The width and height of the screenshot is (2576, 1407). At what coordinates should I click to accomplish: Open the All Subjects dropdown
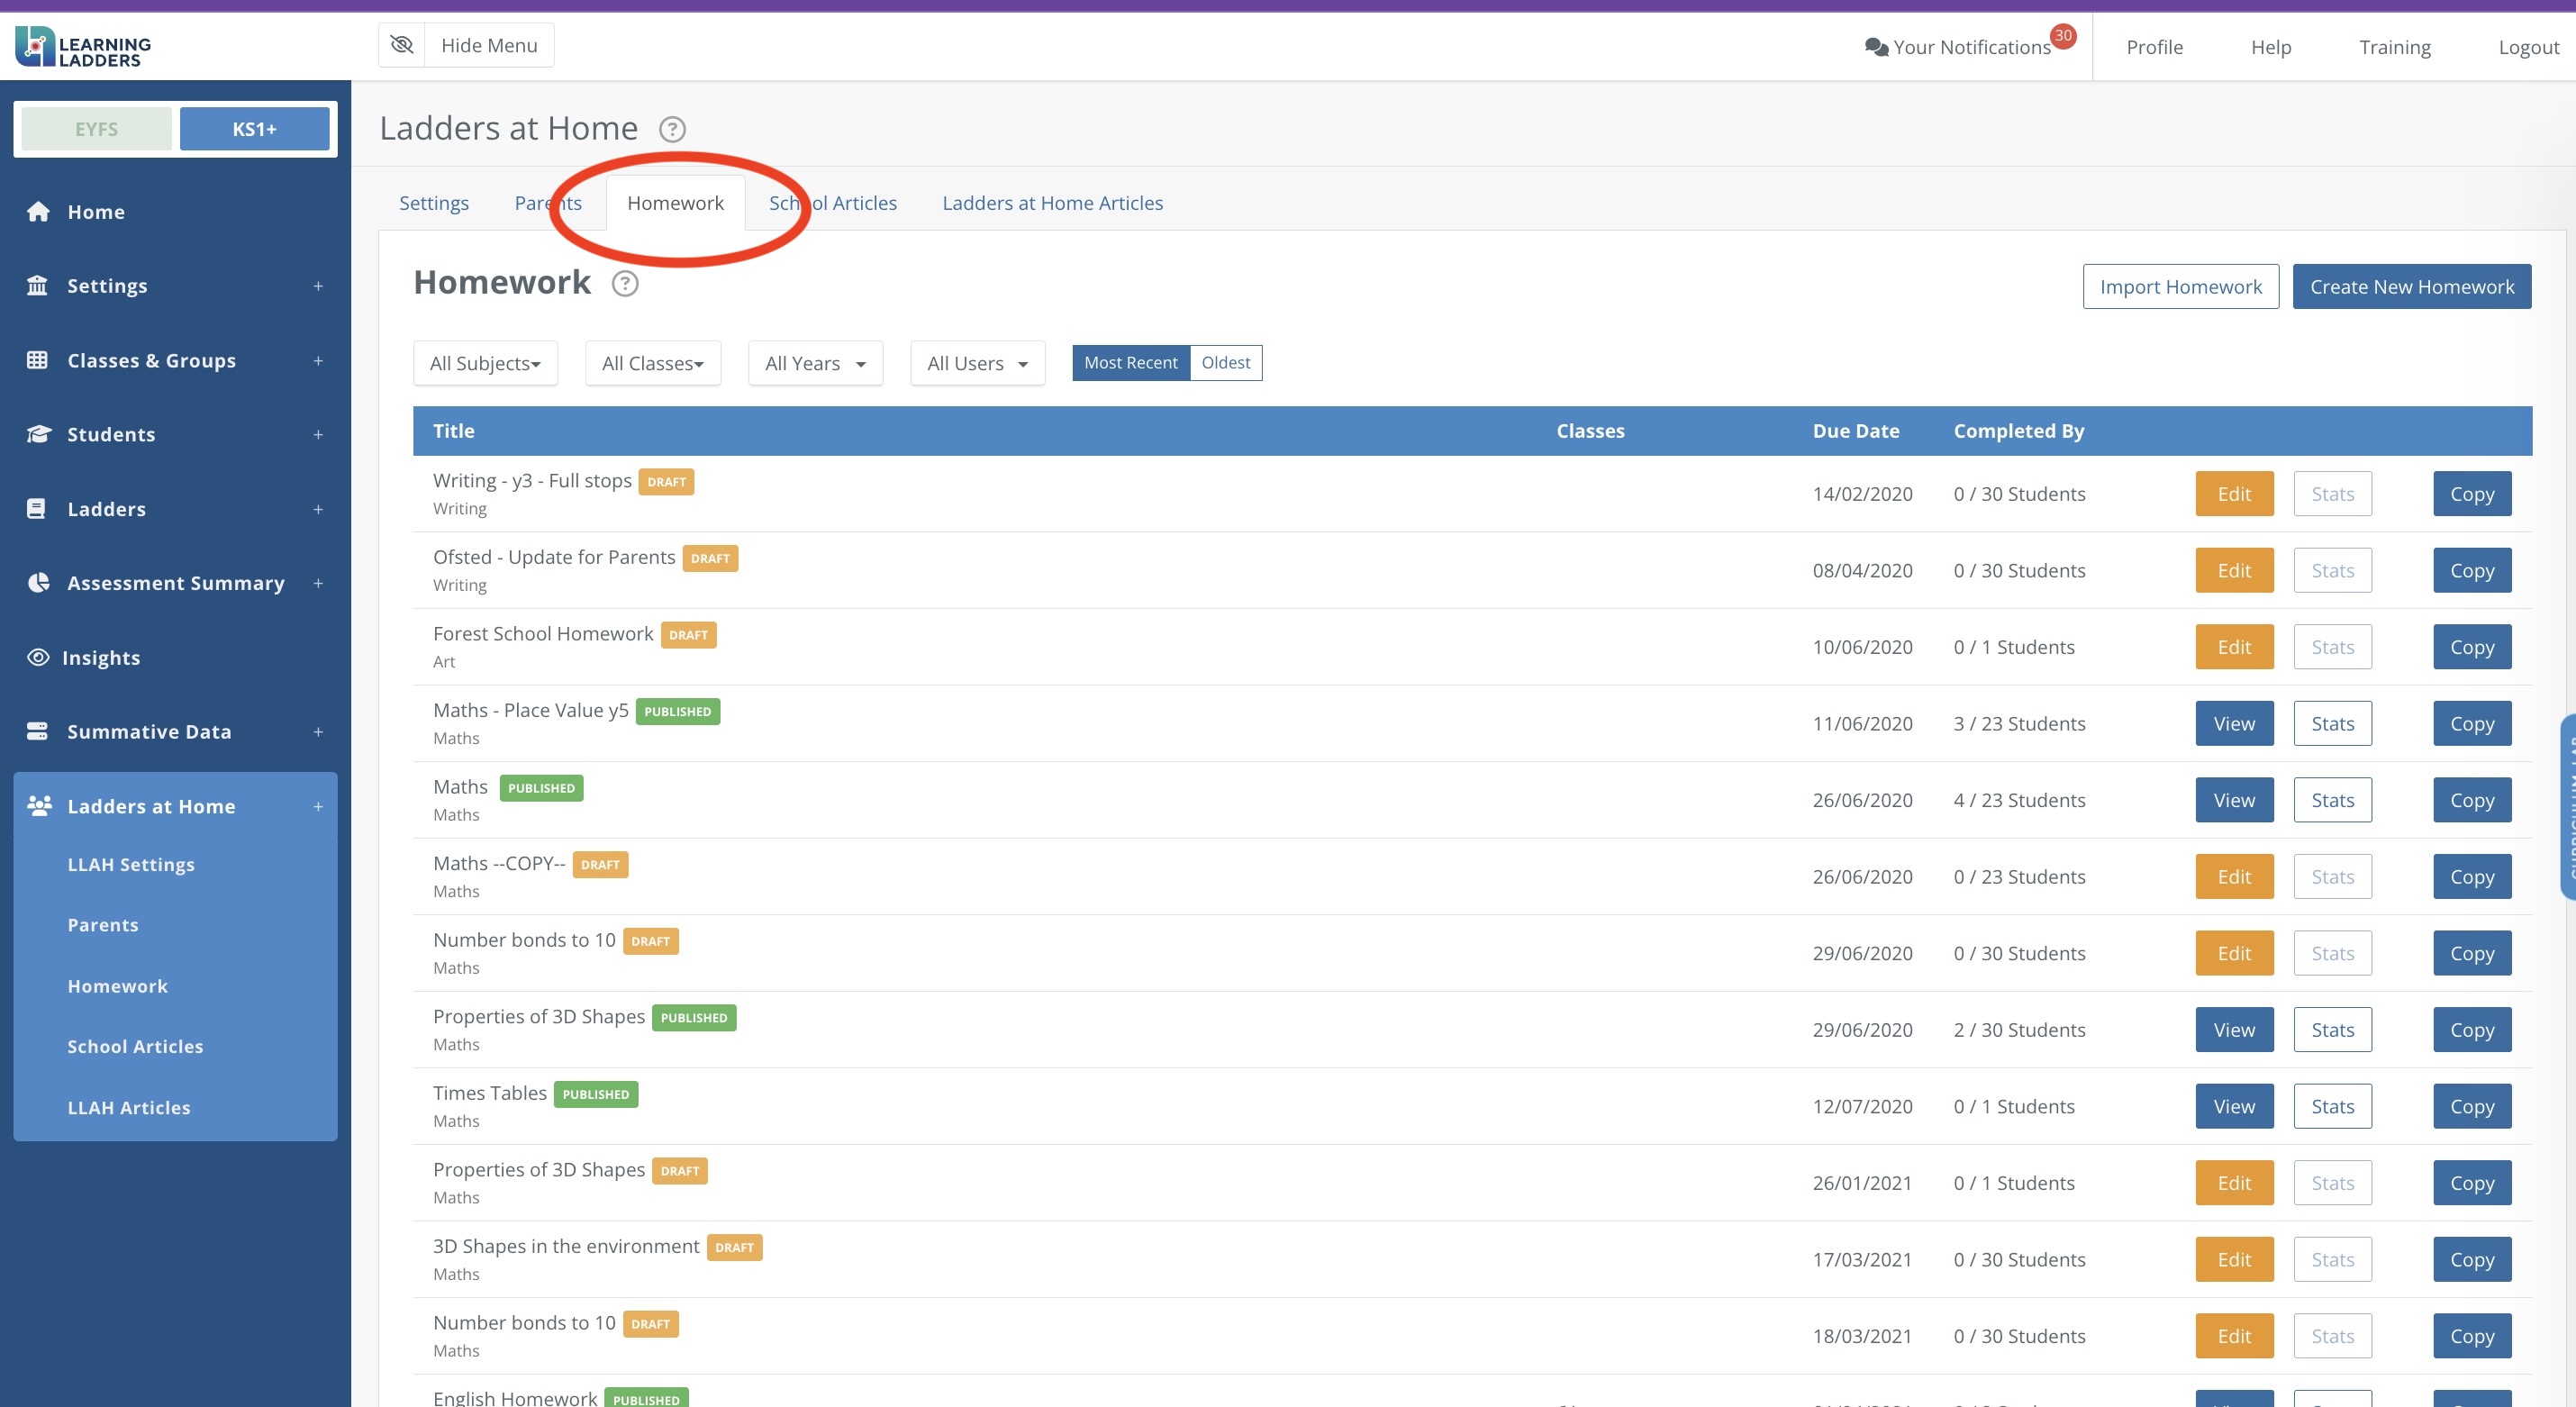(485, 363)
